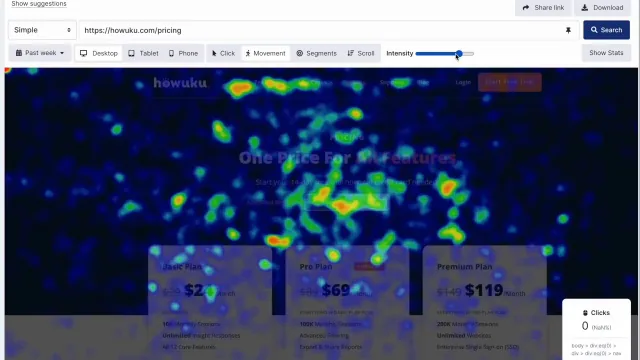
Task: Select the Phone device view
Action: click(184, 53)
